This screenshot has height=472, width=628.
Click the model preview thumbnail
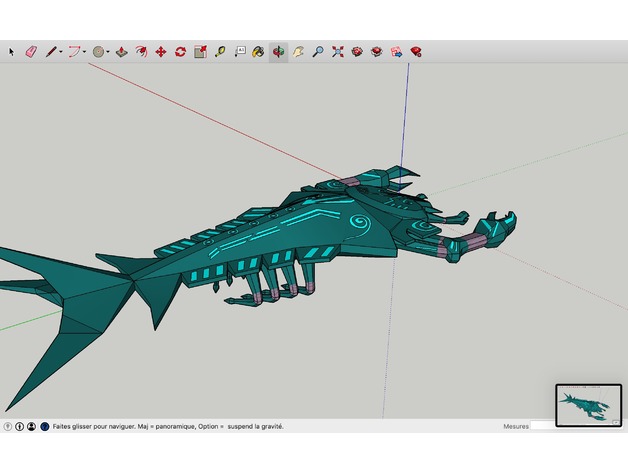[587, 405]
